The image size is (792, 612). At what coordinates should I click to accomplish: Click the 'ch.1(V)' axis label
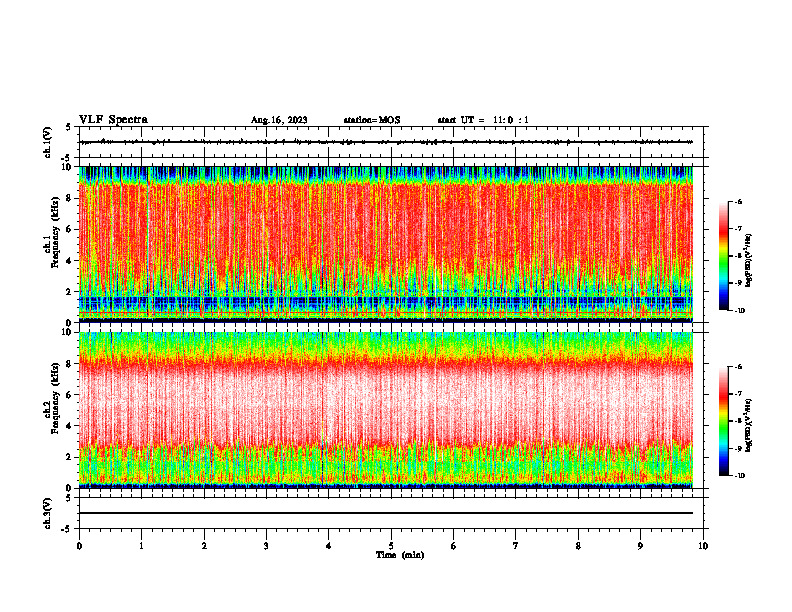tap(47, 142)
